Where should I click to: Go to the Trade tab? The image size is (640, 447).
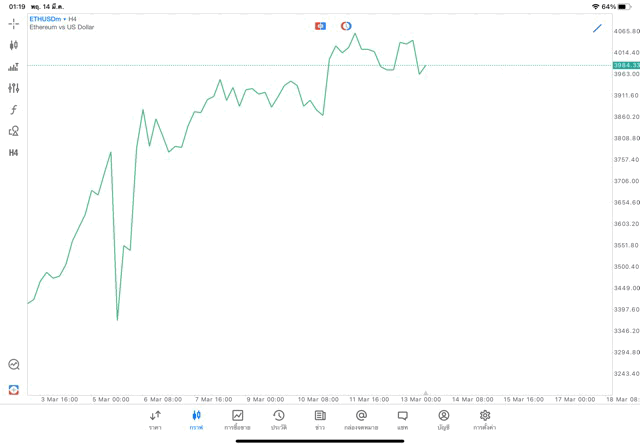coord(237,419)
